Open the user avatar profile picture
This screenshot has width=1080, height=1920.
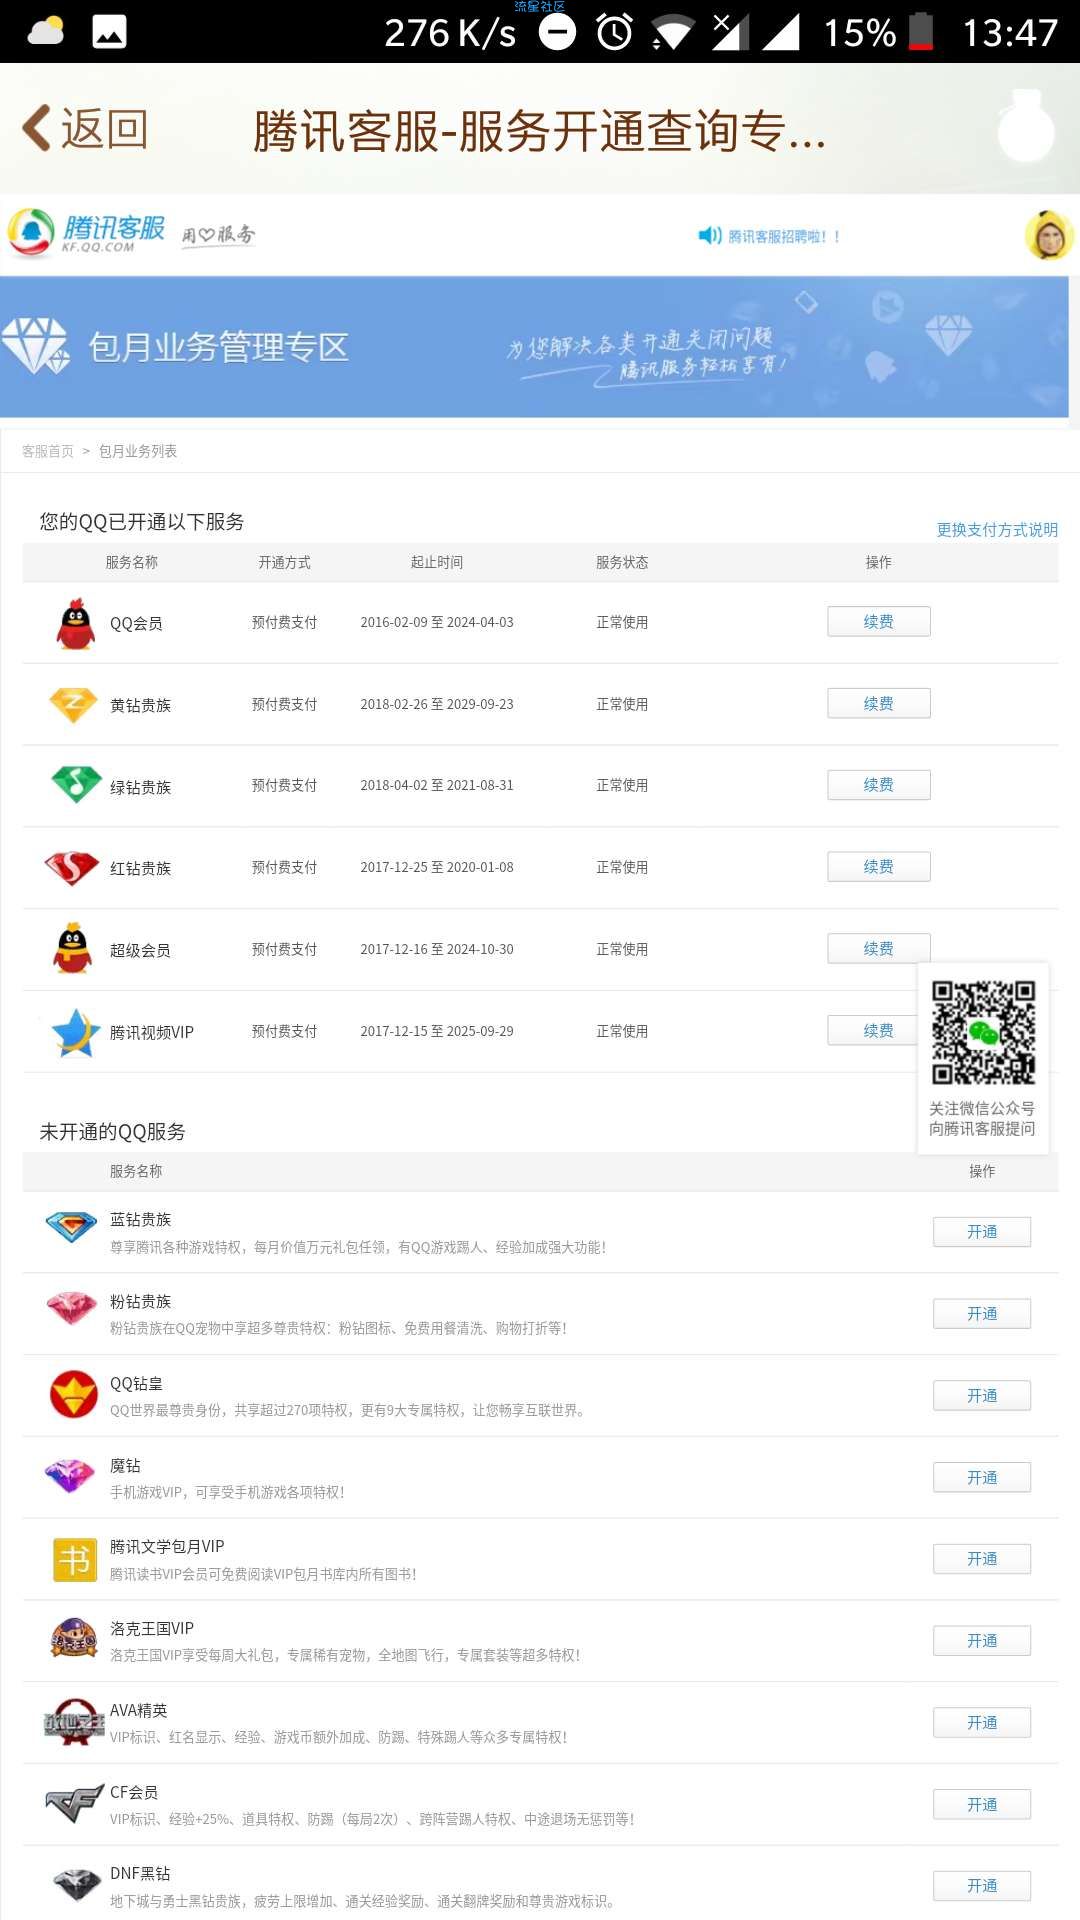[1049, 235]
